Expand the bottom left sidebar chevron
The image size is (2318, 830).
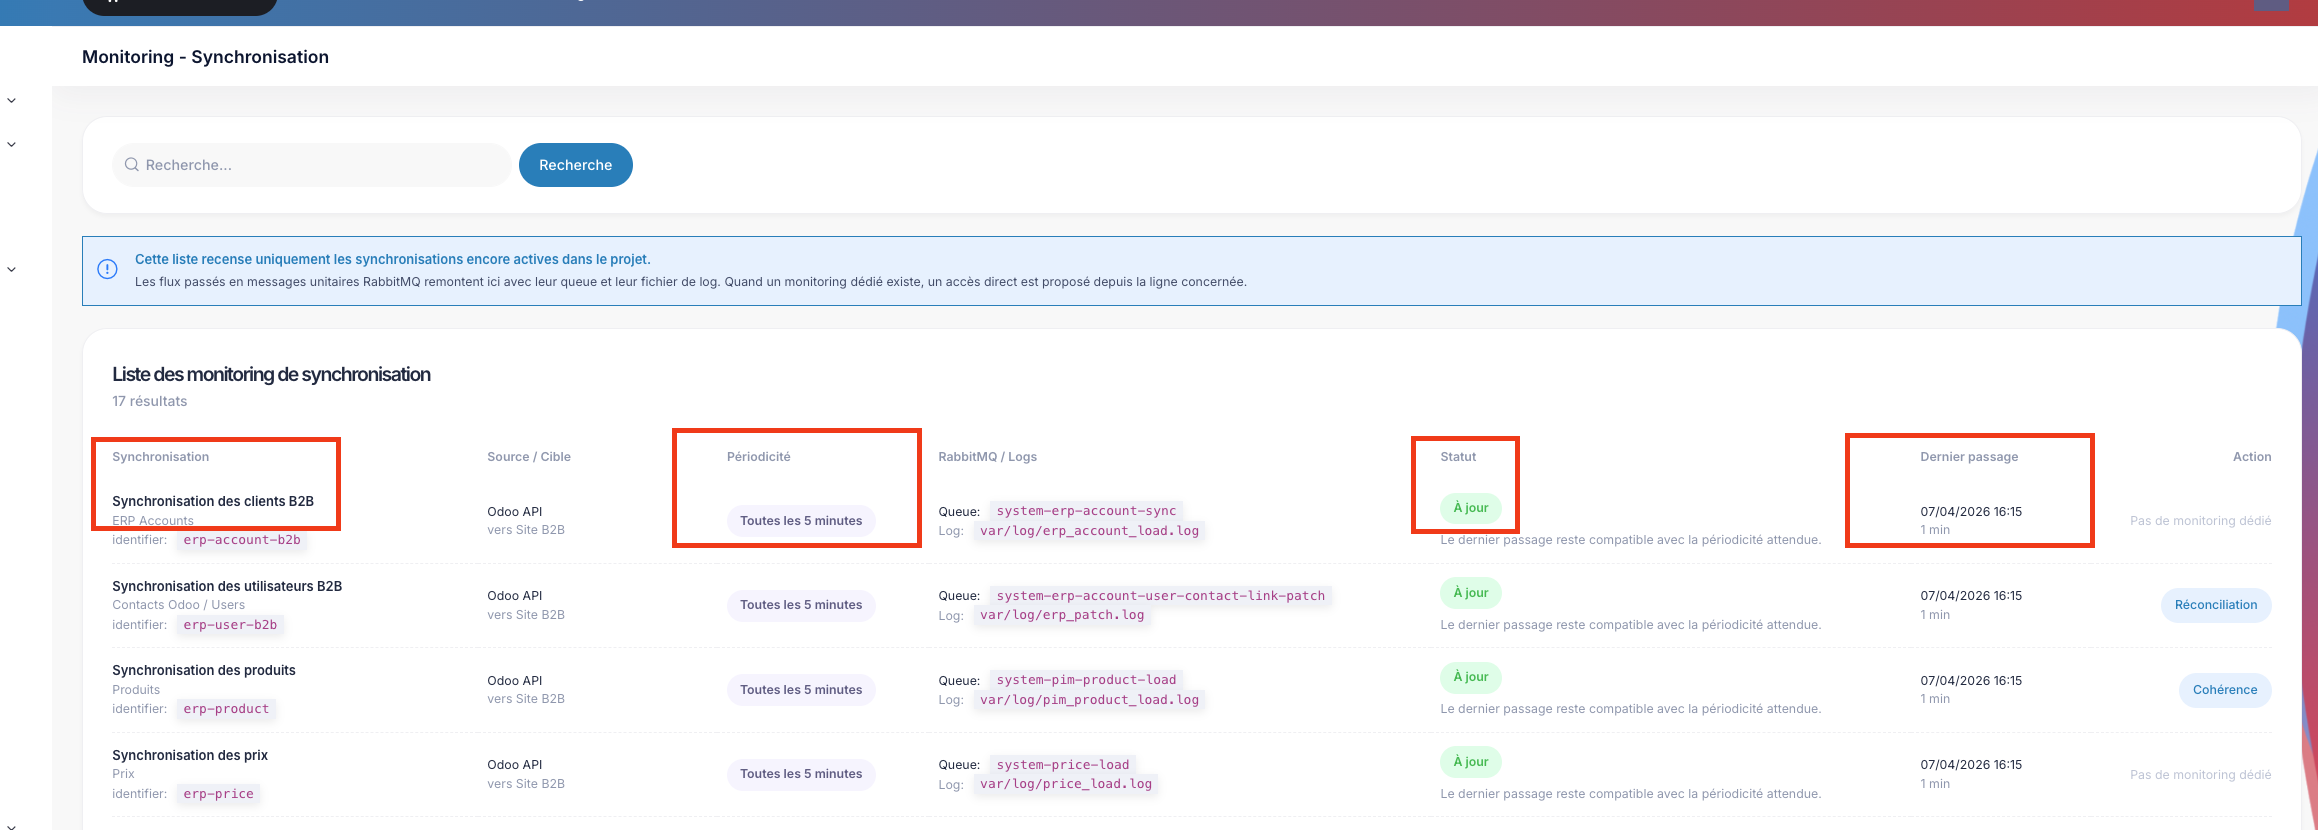pos(12,827)
